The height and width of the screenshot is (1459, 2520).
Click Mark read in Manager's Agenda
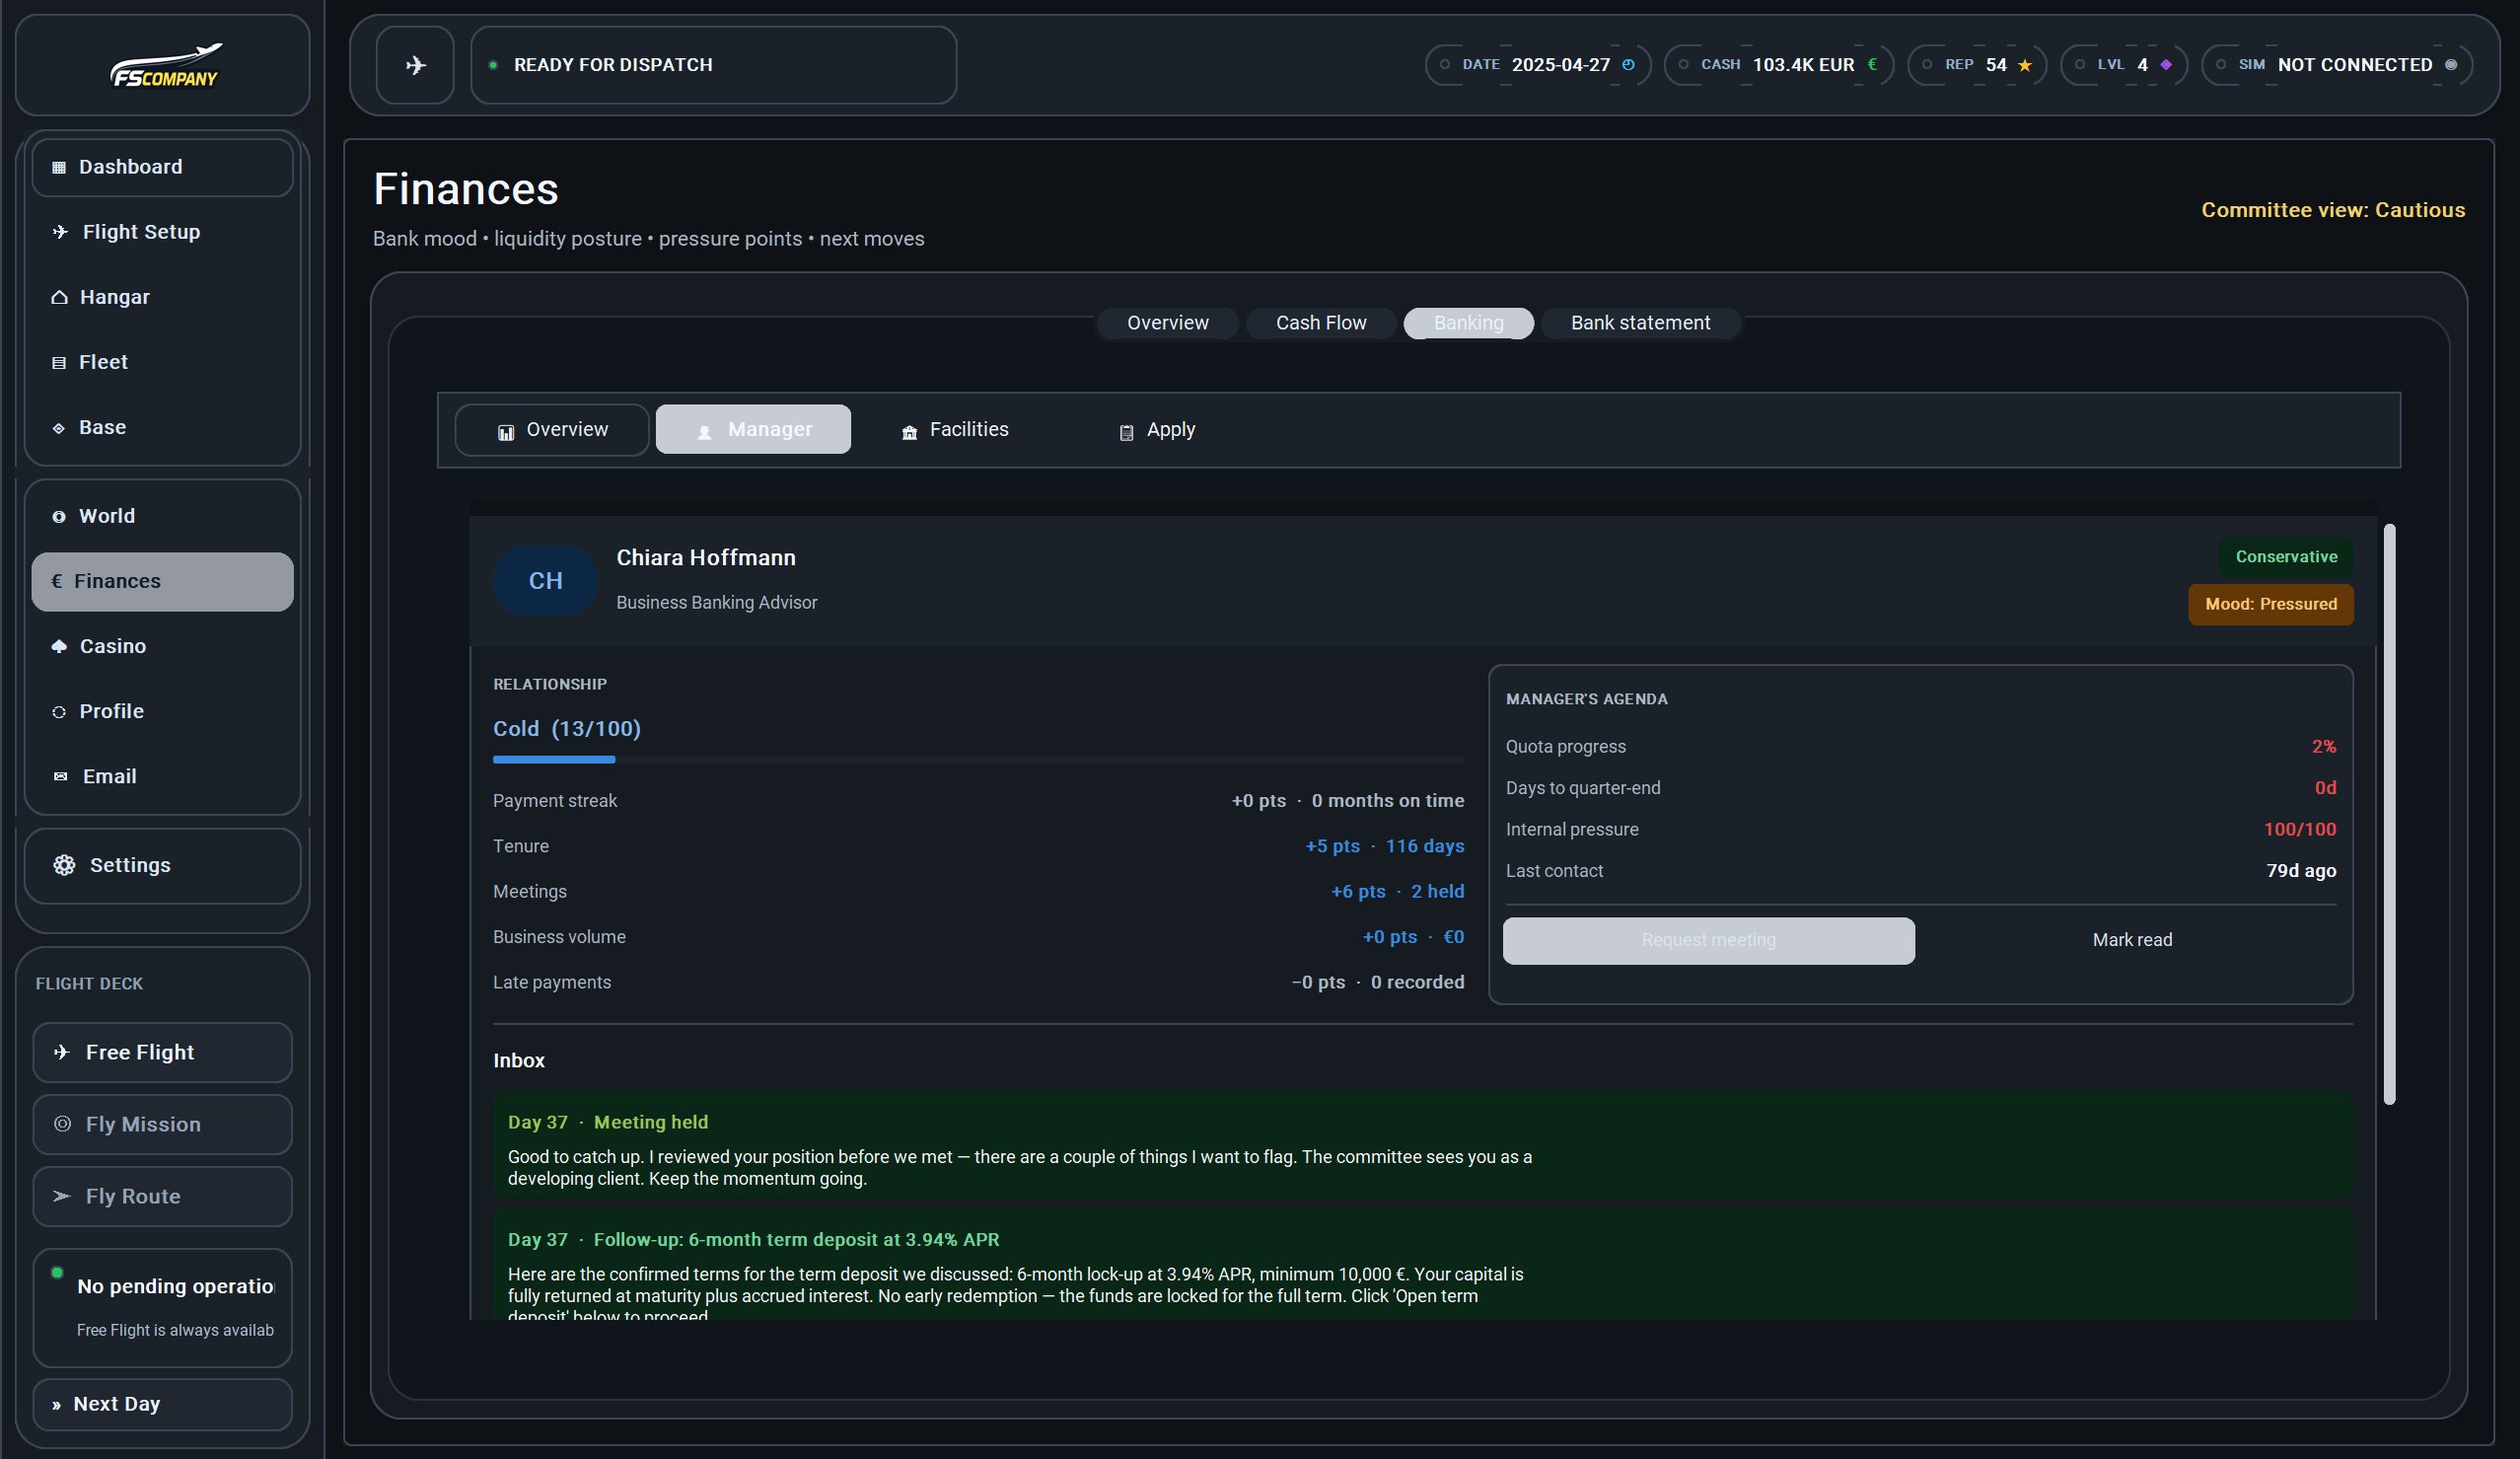pos(2131,940)
